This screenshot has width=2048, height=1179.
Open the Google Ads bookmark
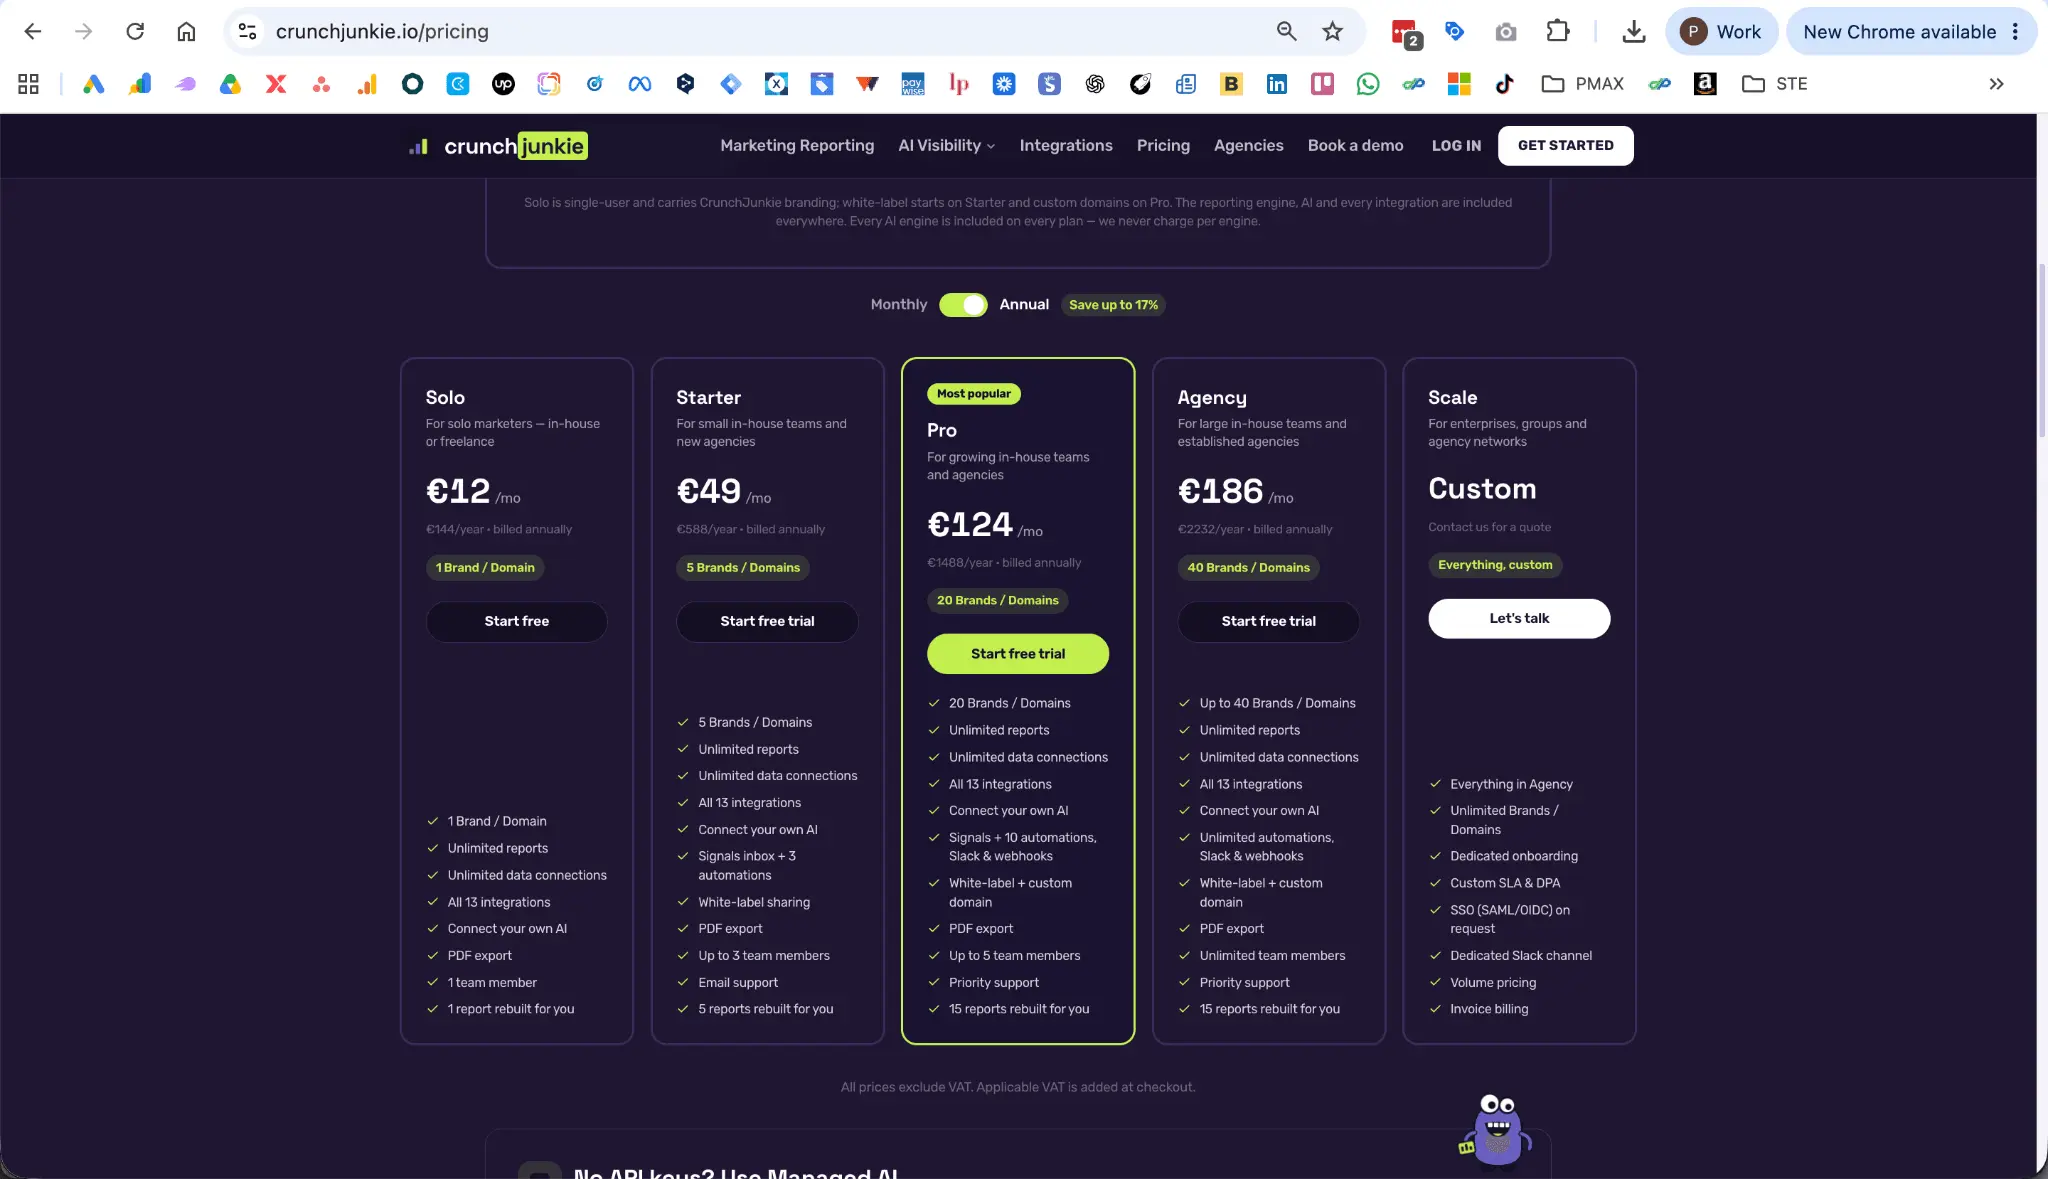click(x=93, y=84)
